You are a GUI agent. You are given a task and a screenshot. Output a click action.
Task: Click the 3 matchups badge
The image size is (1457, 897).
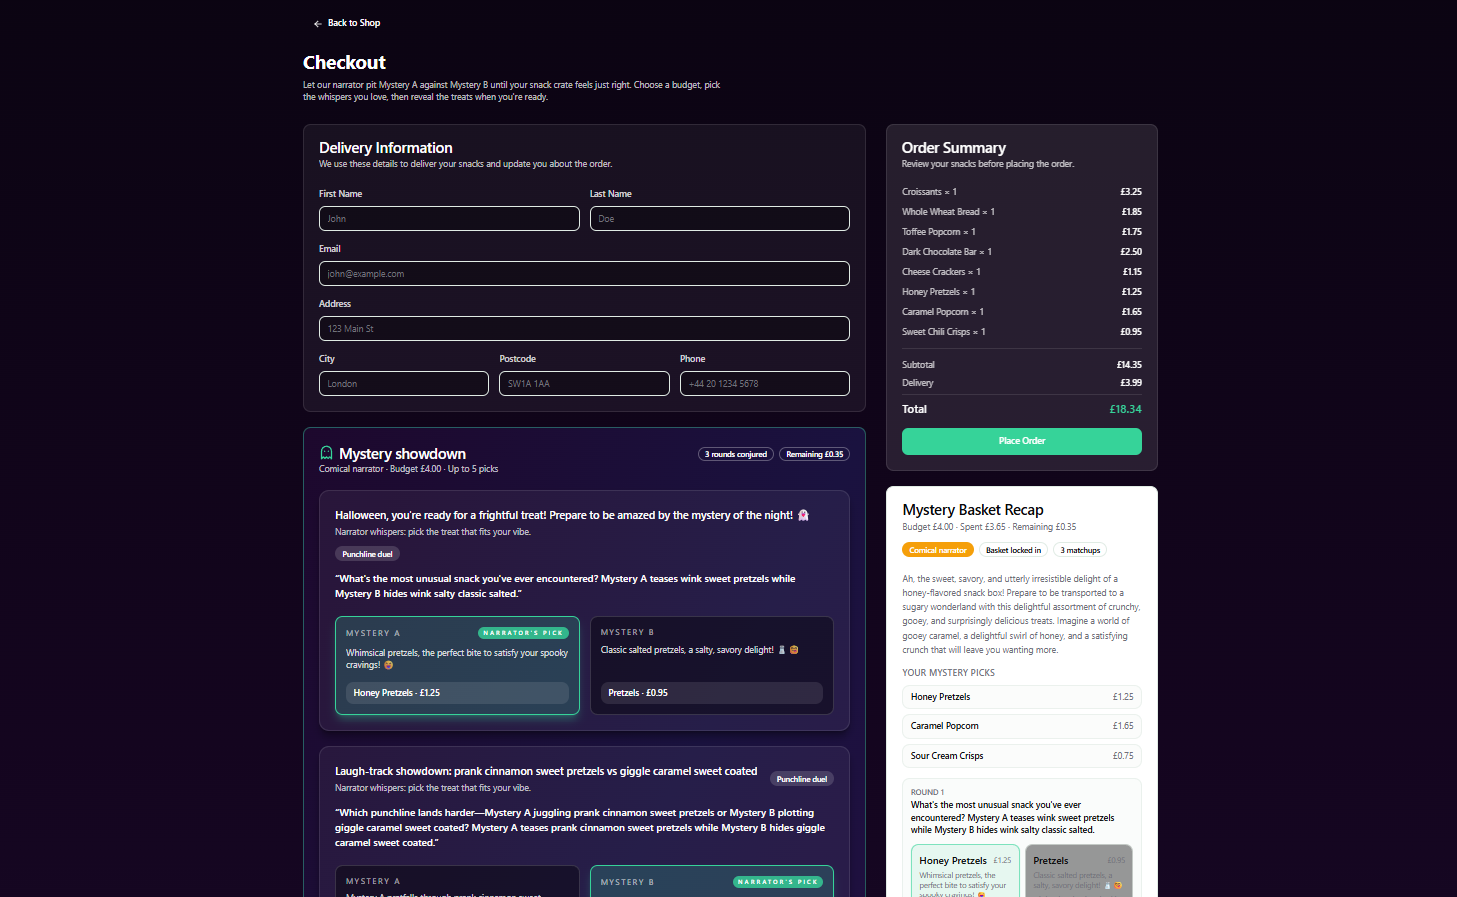point(1080,550)
